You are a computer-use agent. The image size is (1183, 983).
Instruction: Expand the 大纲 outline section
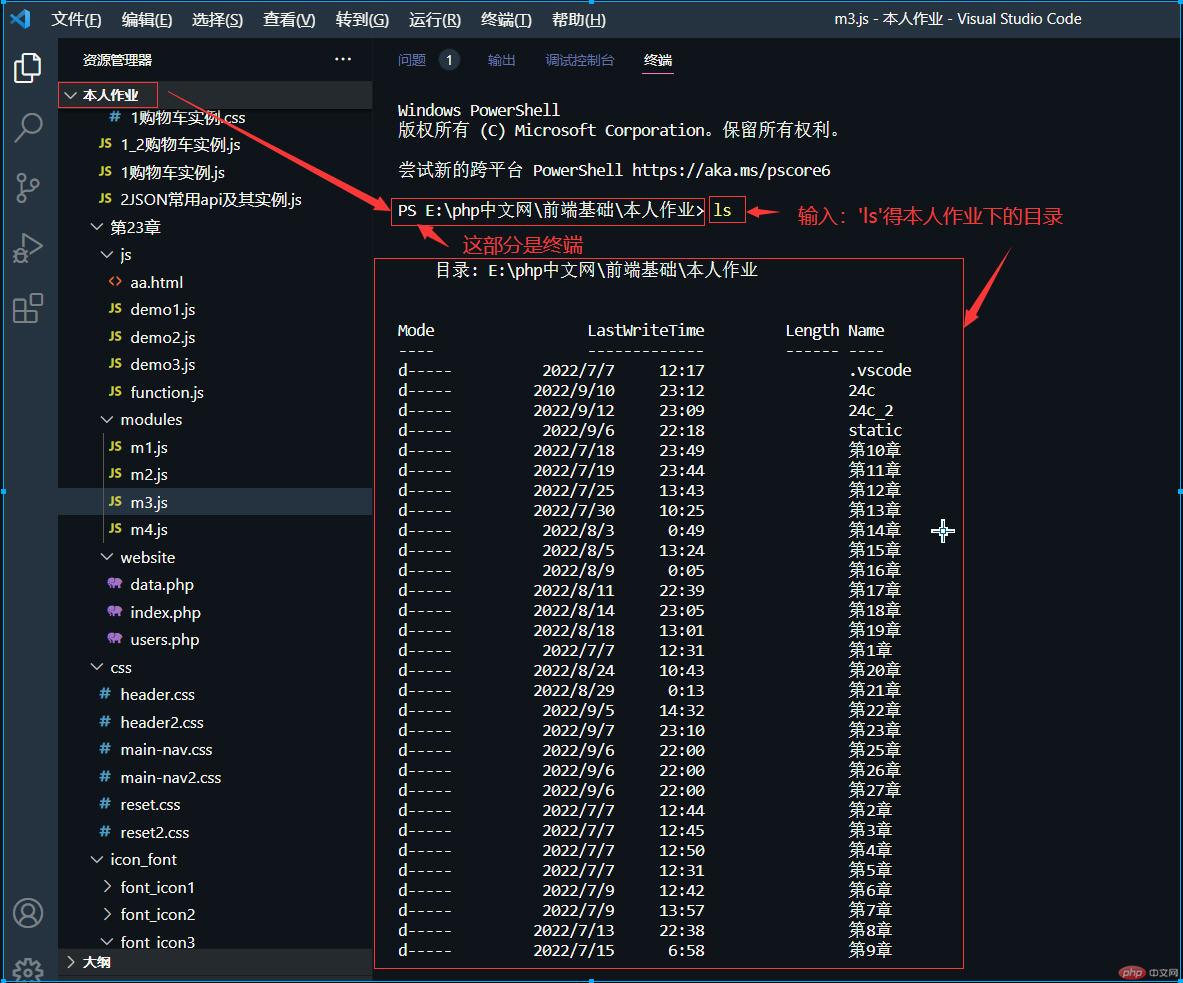point(96,961)
